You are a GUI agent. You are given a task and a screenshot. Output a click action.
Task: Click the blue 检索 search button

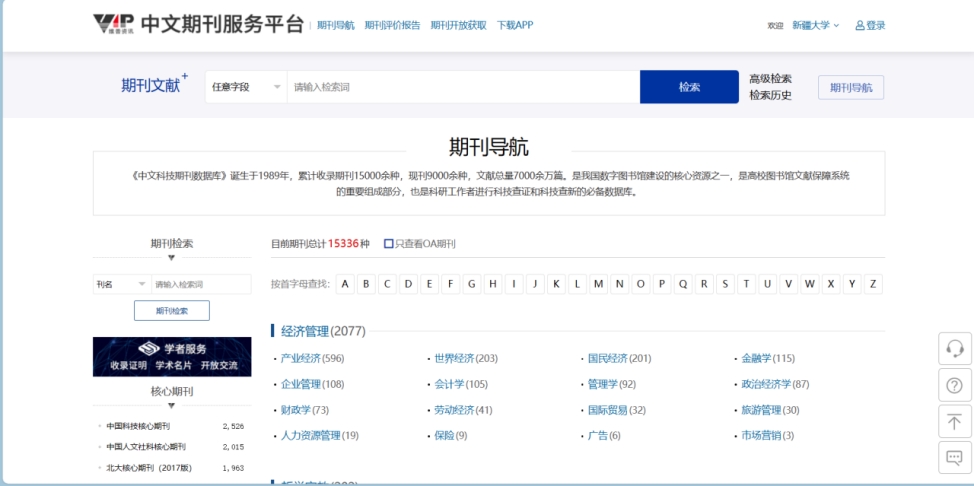690,87
